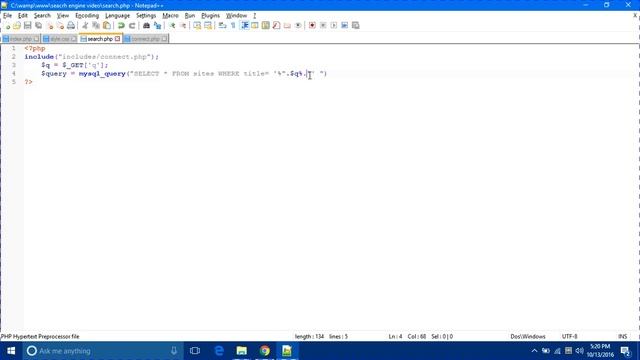Open the Settings menu

pos(146,16)
